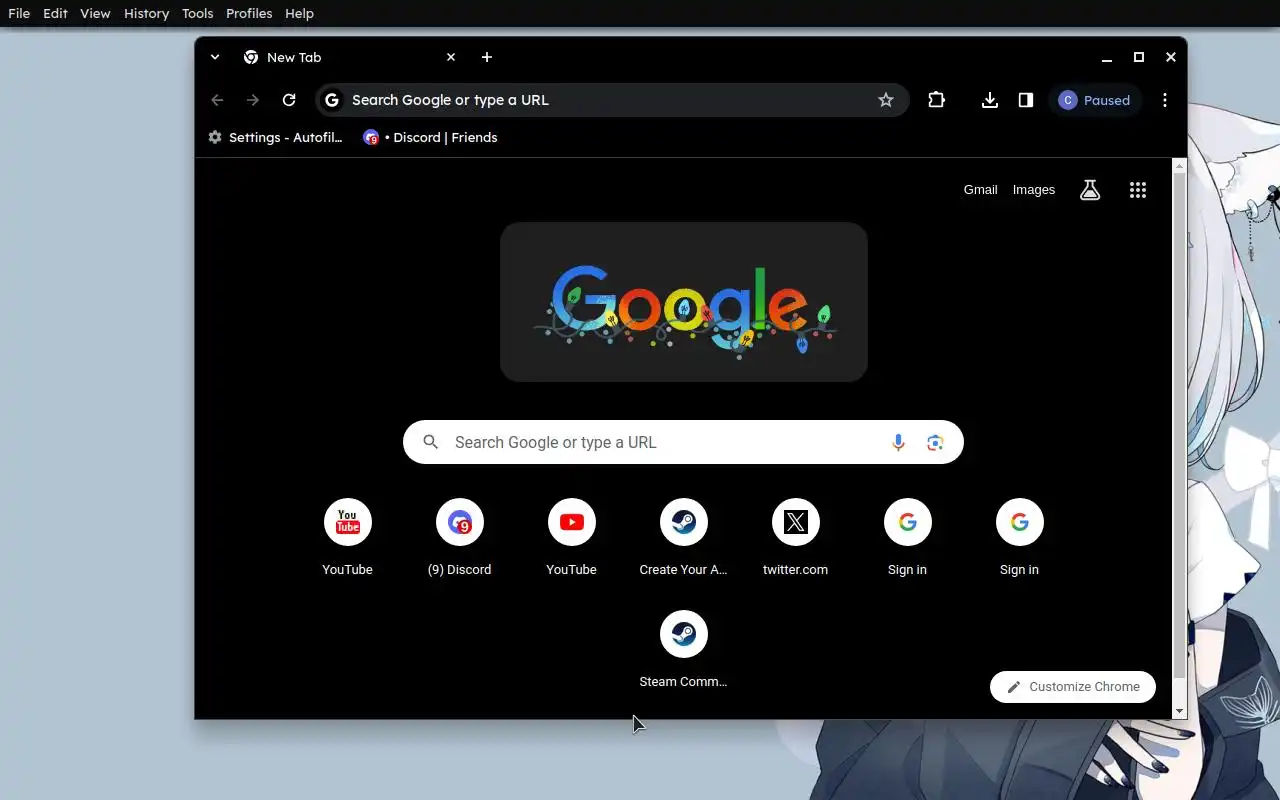Open the Profiles menu
Screen dimensions: 1280x800
tap(249, 13)
